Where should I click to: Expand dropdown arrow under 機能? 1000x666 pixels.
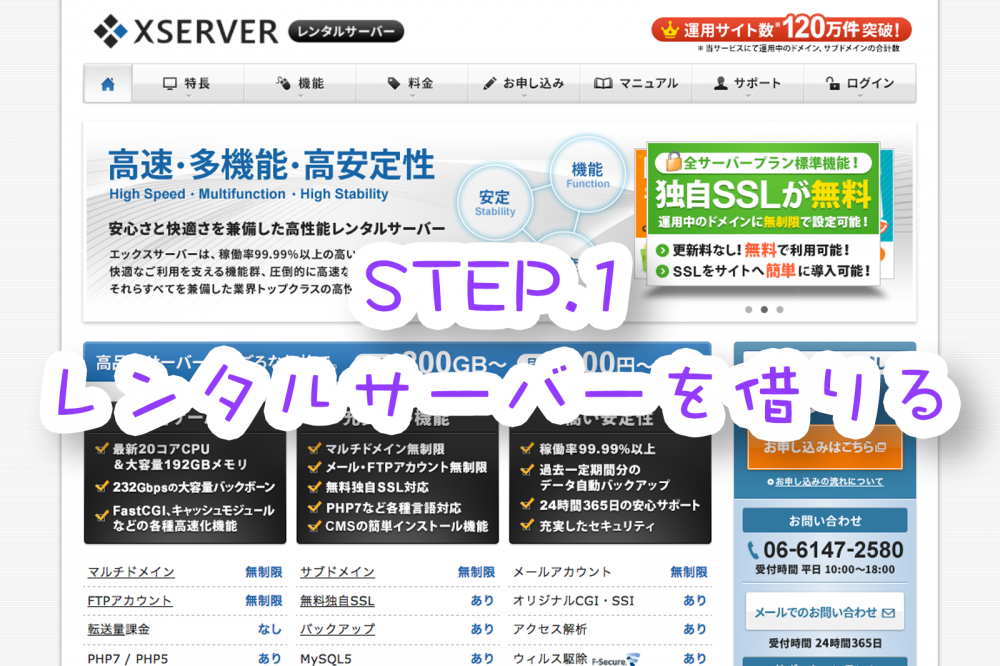point(300,96)
